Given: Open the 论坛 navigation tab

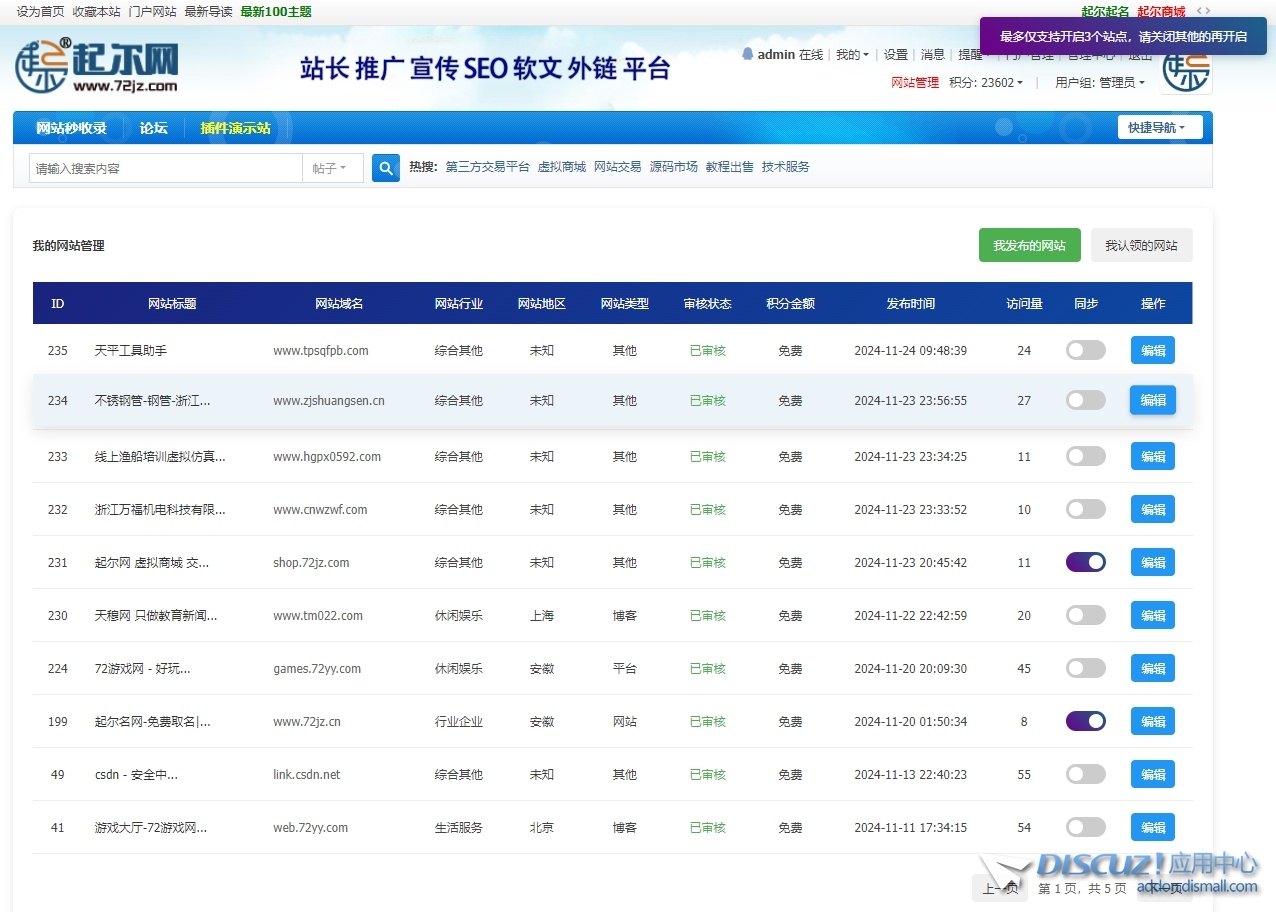Looking at the screenshot, I should click(153, 128).
